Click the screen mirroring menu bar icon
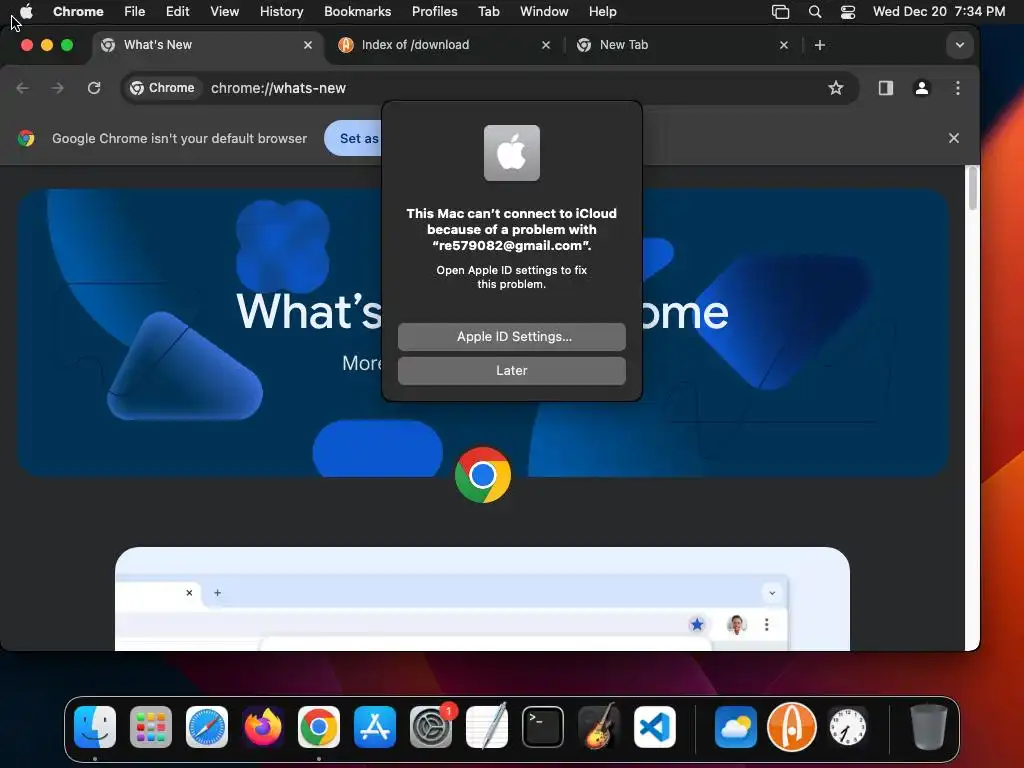 780,12
